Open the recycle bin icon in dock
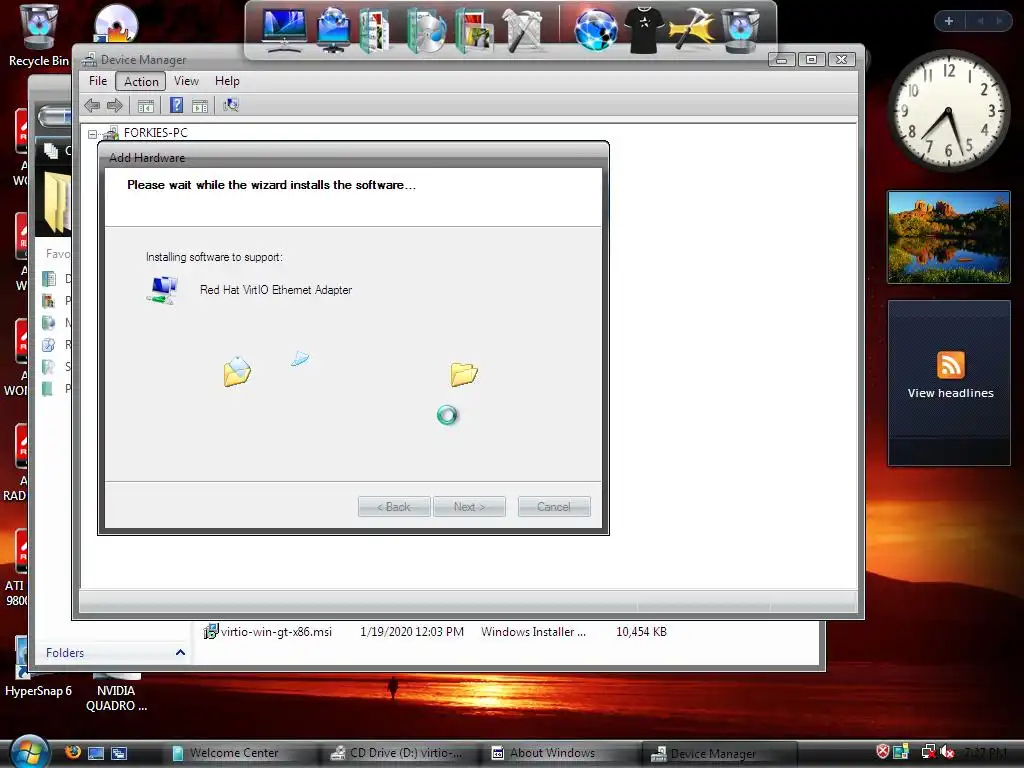This screenshot has width=1024, height=768. (740, 30)
